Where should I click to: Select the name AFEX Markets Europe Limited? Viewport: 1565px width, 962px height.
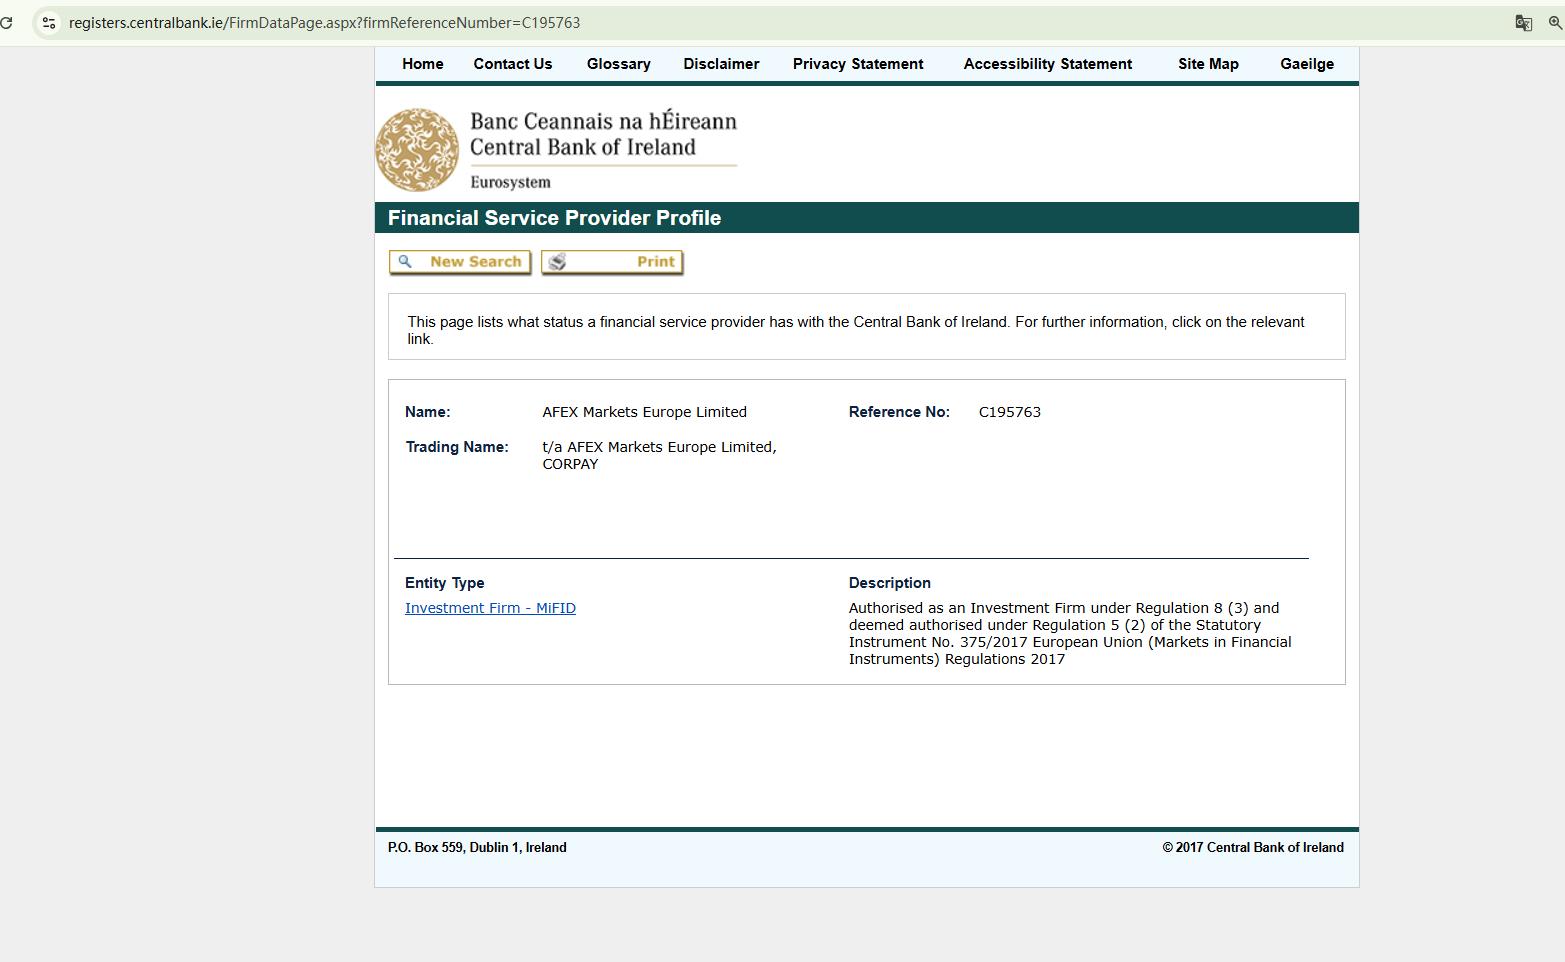point(644,412)
